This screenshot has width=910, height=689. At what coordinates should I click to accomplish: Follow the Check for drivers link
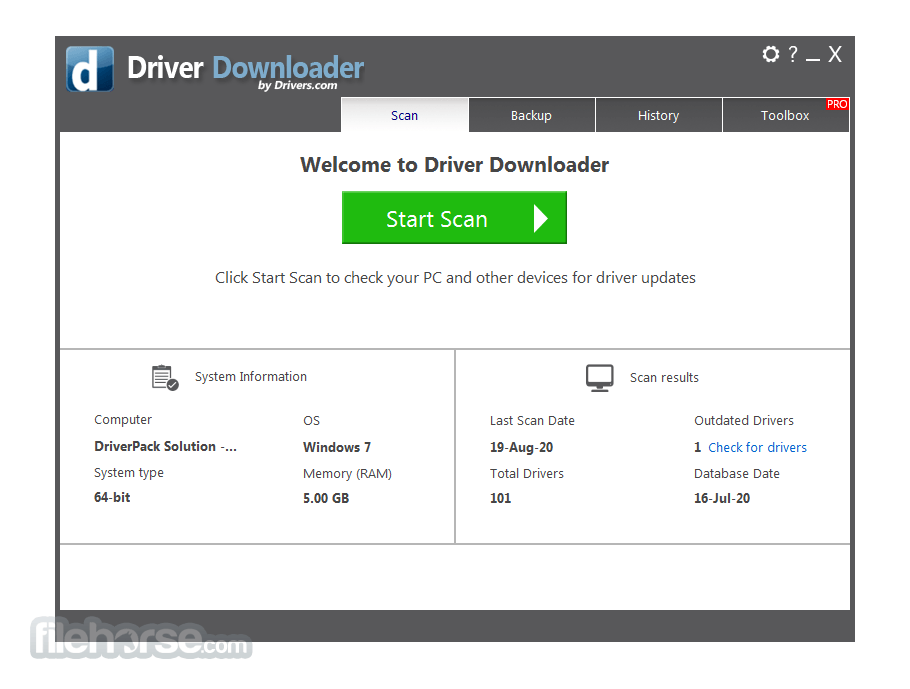(x=757, y=448)
